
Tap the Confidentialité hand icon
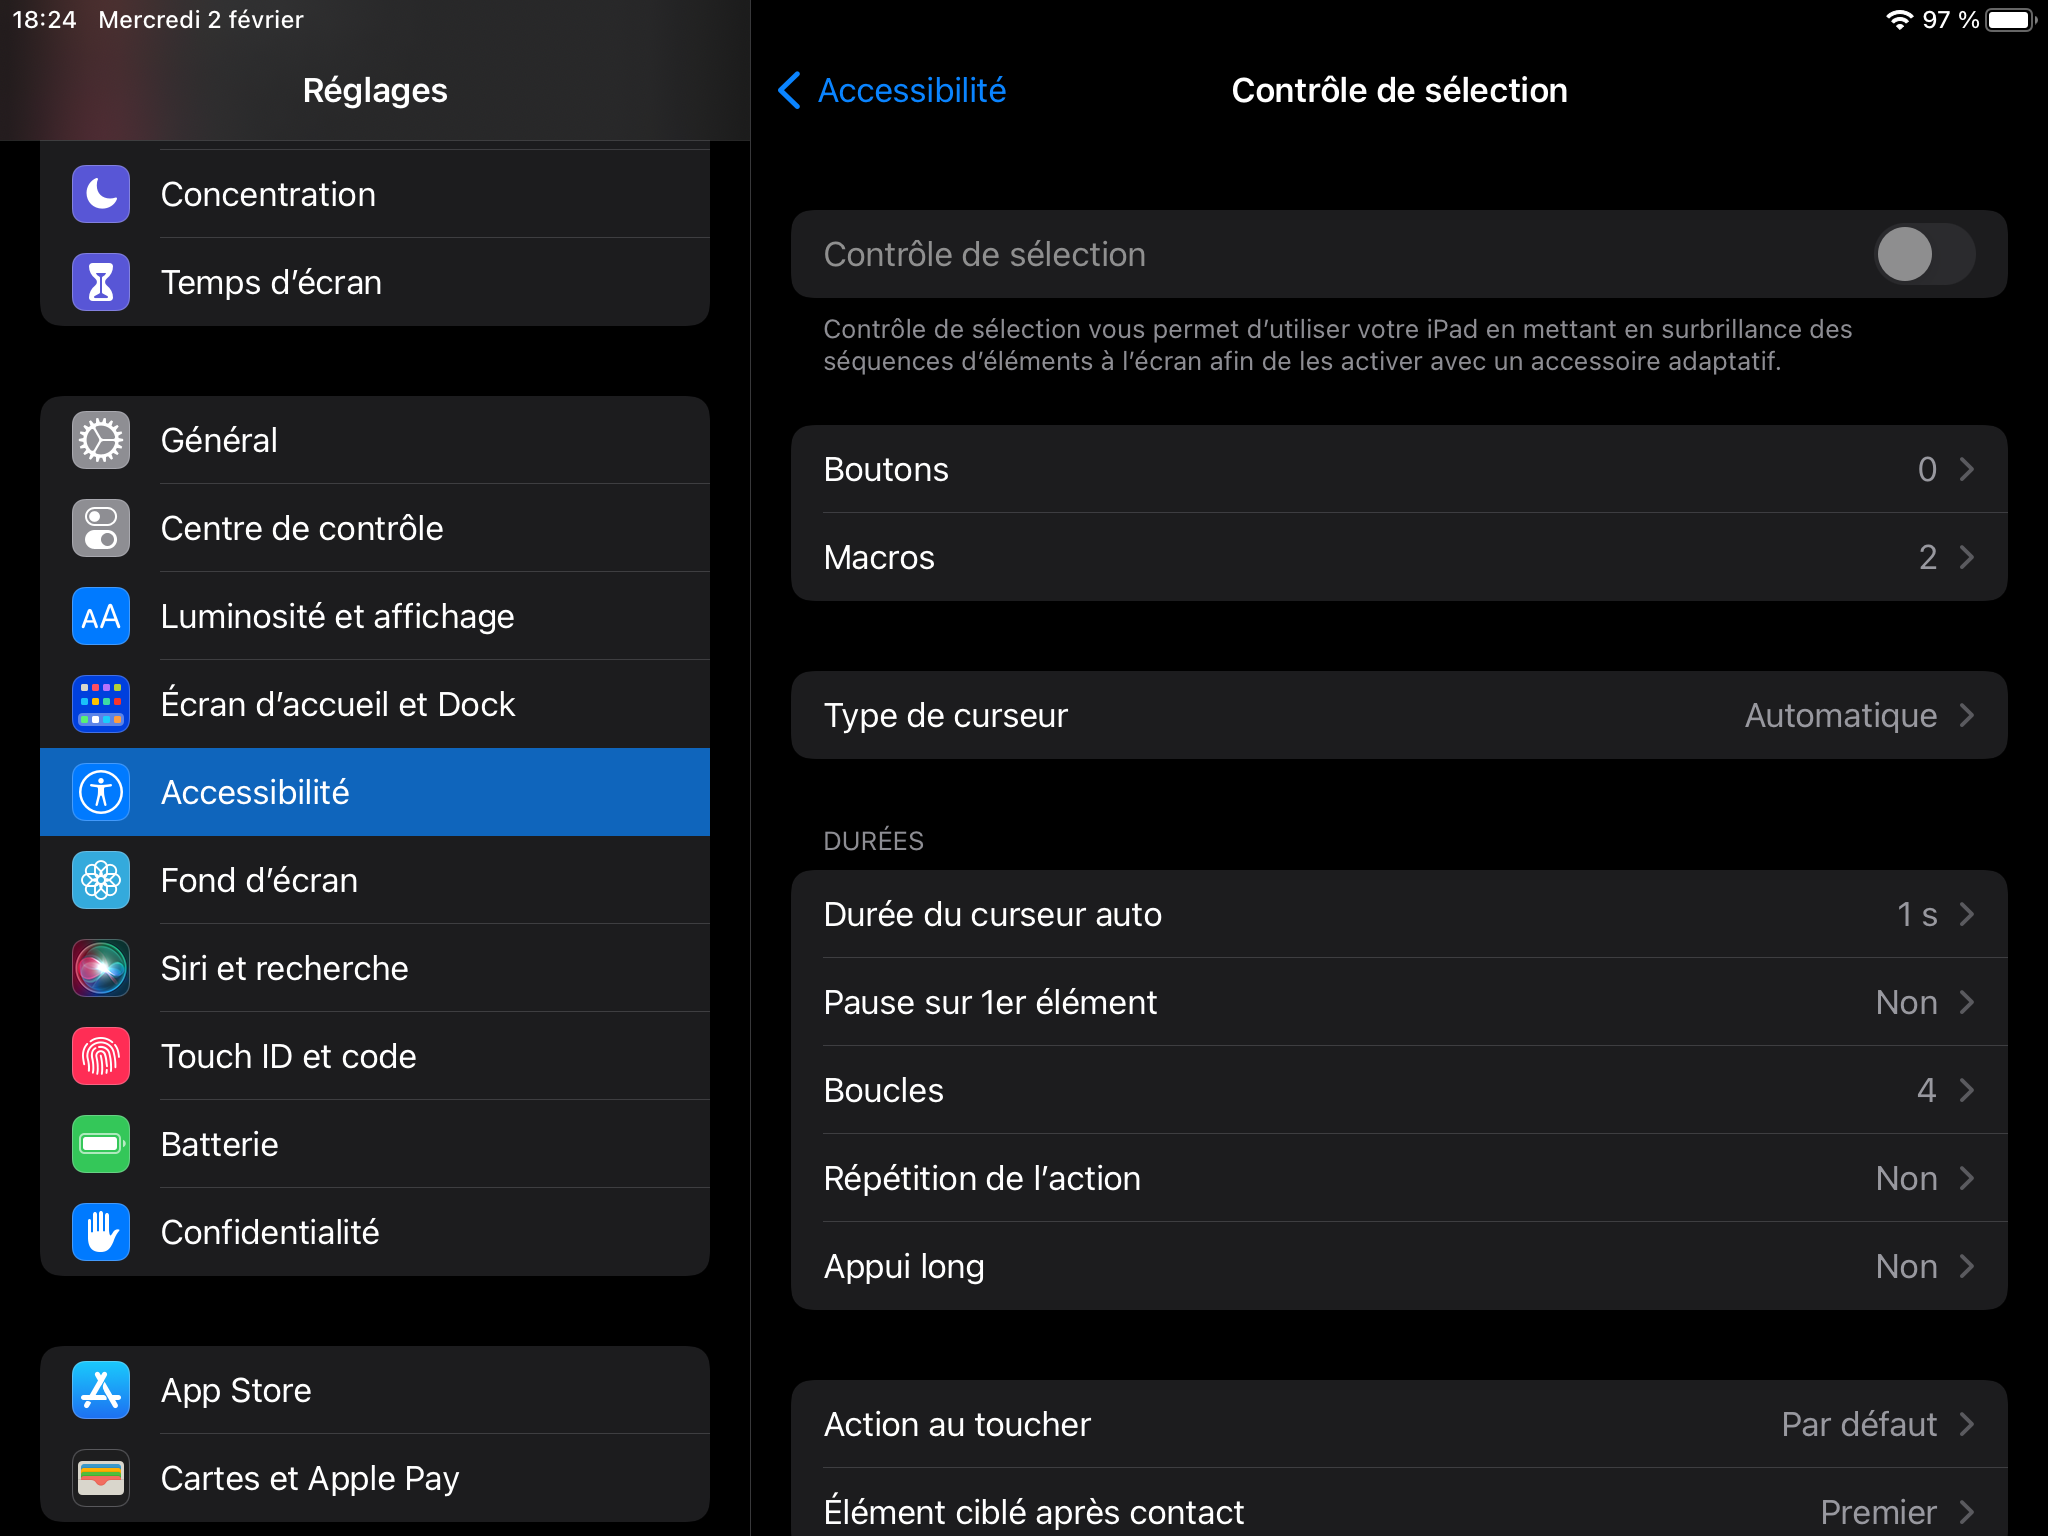[101, 1232]
